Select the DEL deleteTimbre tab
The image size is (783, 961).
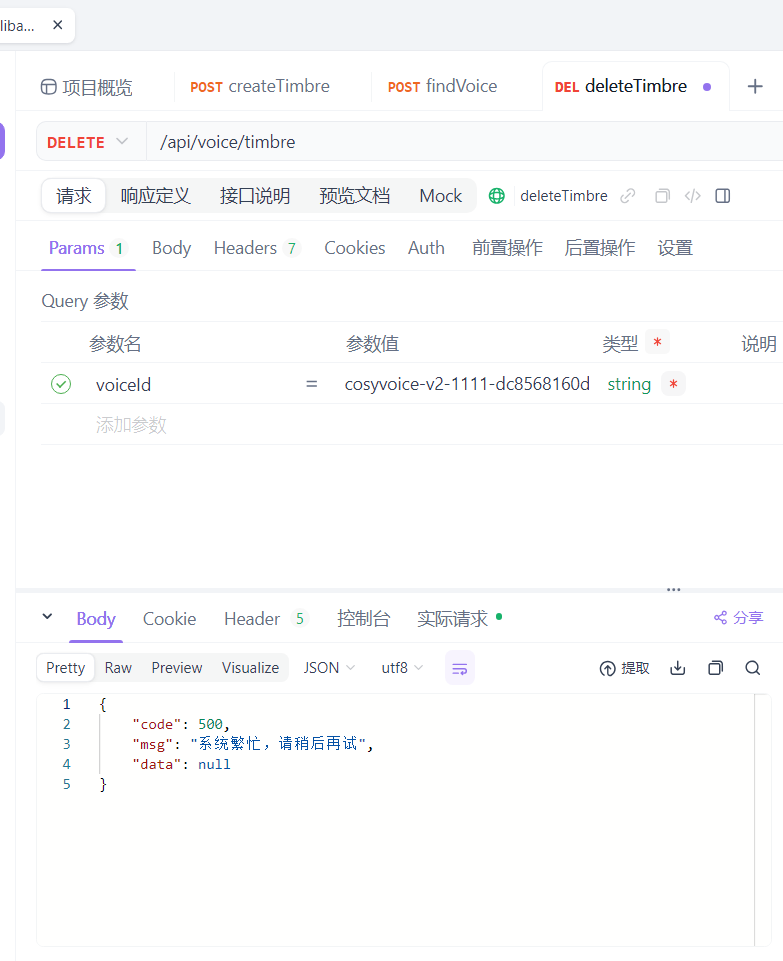pyautogui.click(x=621, y=86)
